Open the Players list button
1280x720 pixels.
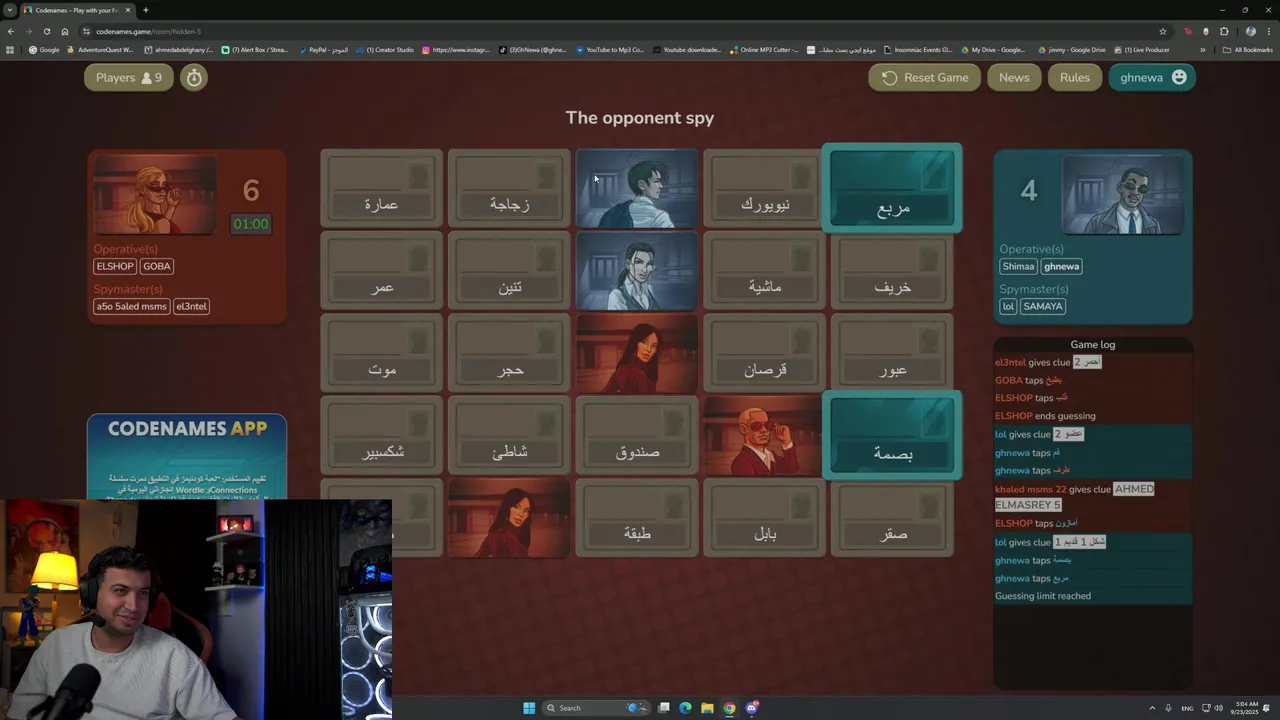click(x=129, y=77)
